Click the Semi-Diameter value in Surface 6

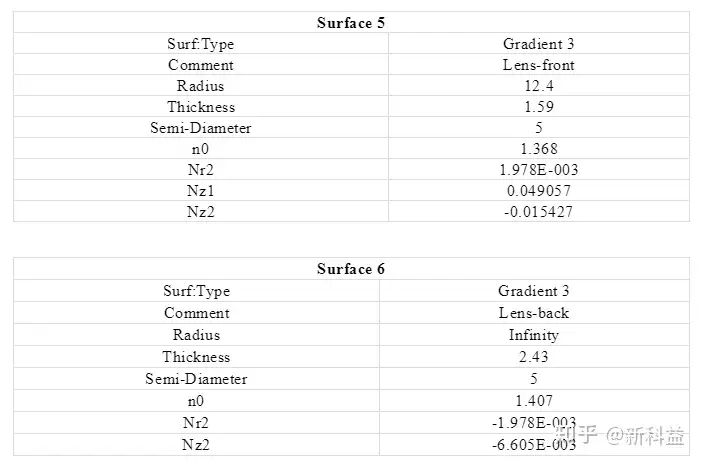pyautogui.click(x=534, y=378)
